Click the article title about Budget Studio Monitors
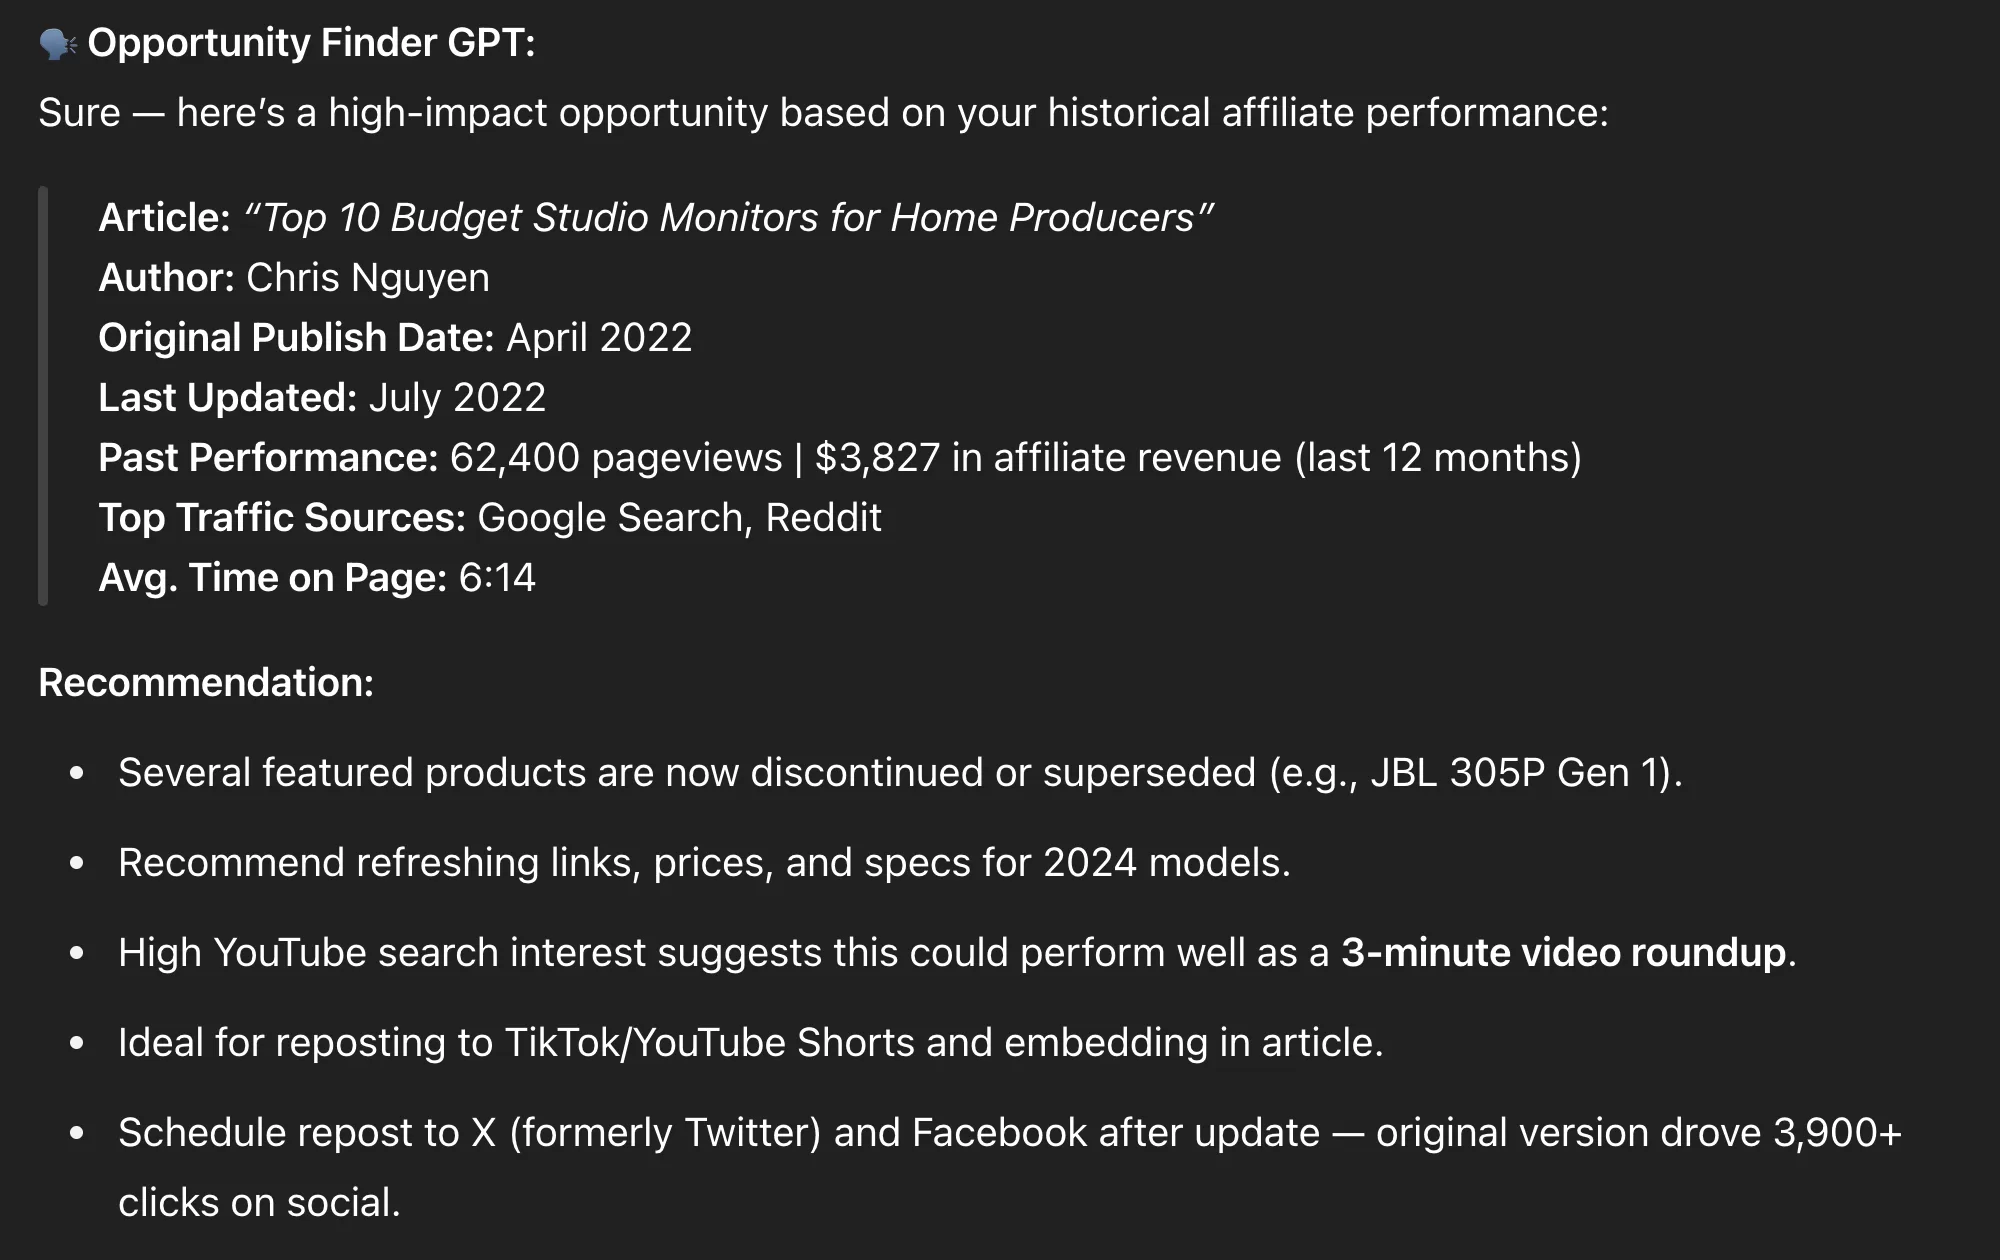 728,217
